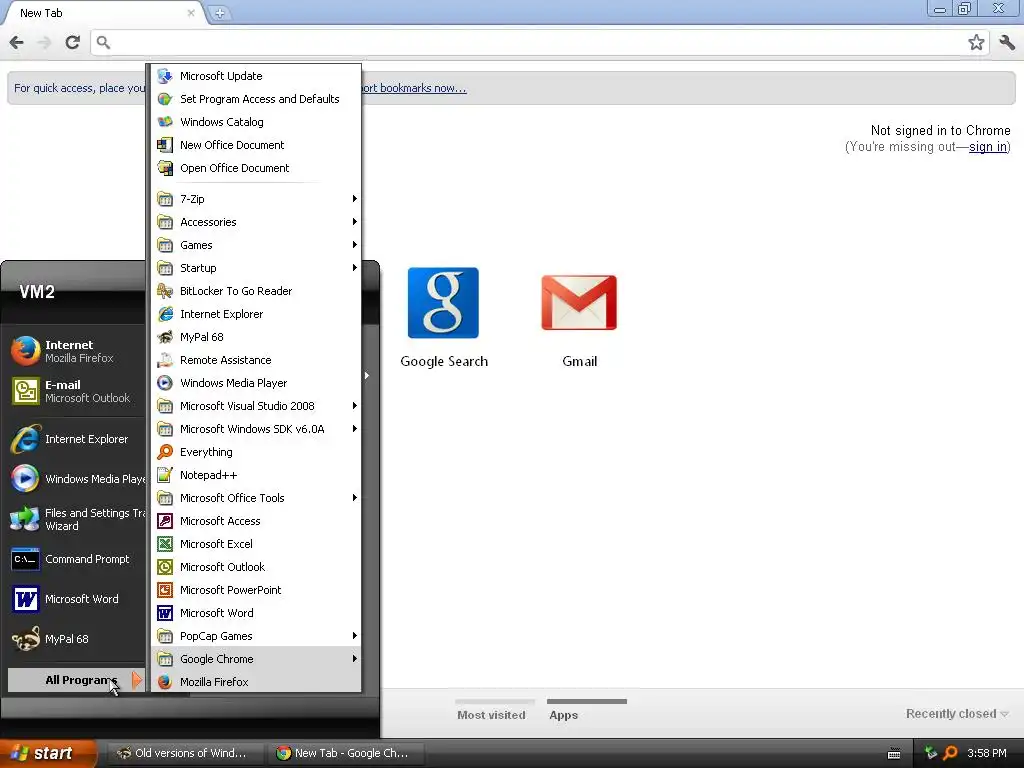Launch Internet Explorer from Start menu left pane
This screenshot has height=768, width=1024.
77,439
